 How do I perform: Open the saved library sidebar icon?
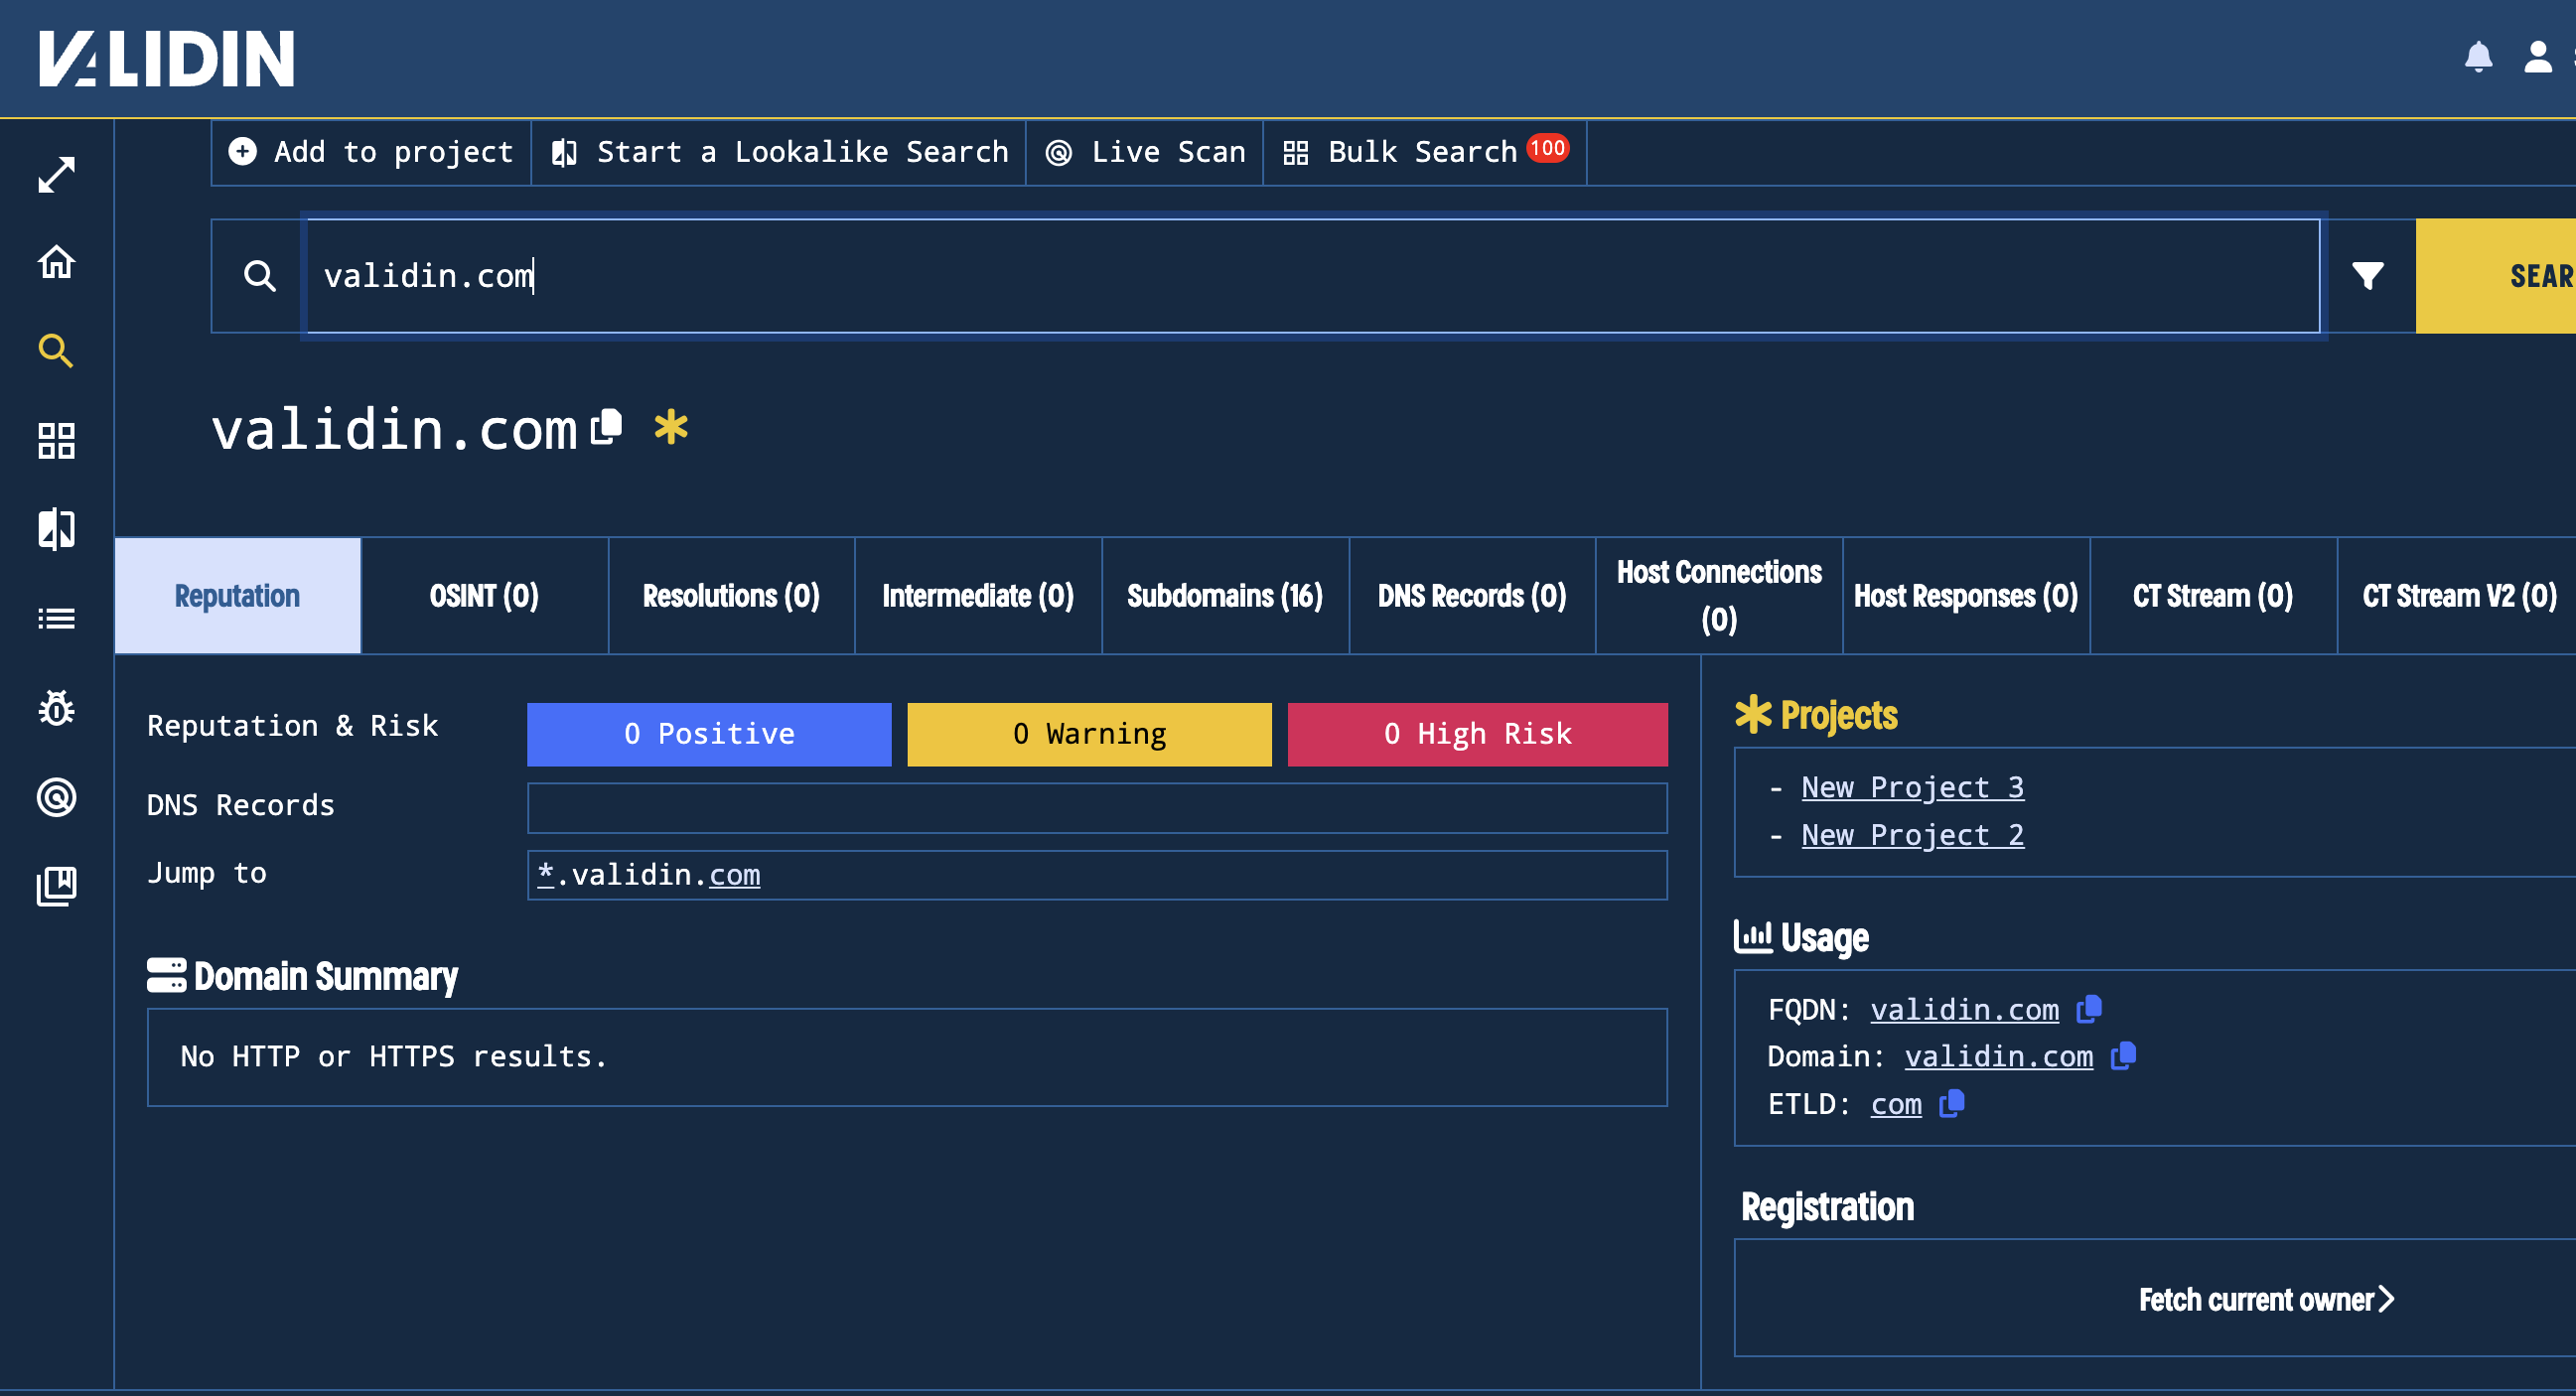point(56,886)
